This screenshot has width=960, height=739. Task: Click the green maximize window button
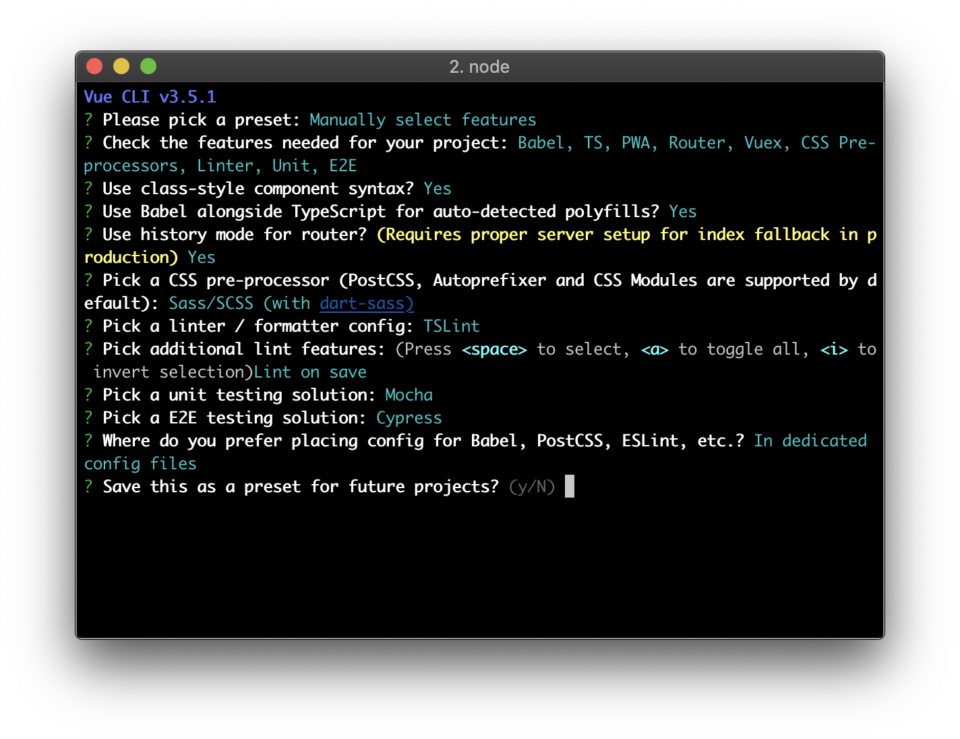pyautogui.click(x=148, y=67)
